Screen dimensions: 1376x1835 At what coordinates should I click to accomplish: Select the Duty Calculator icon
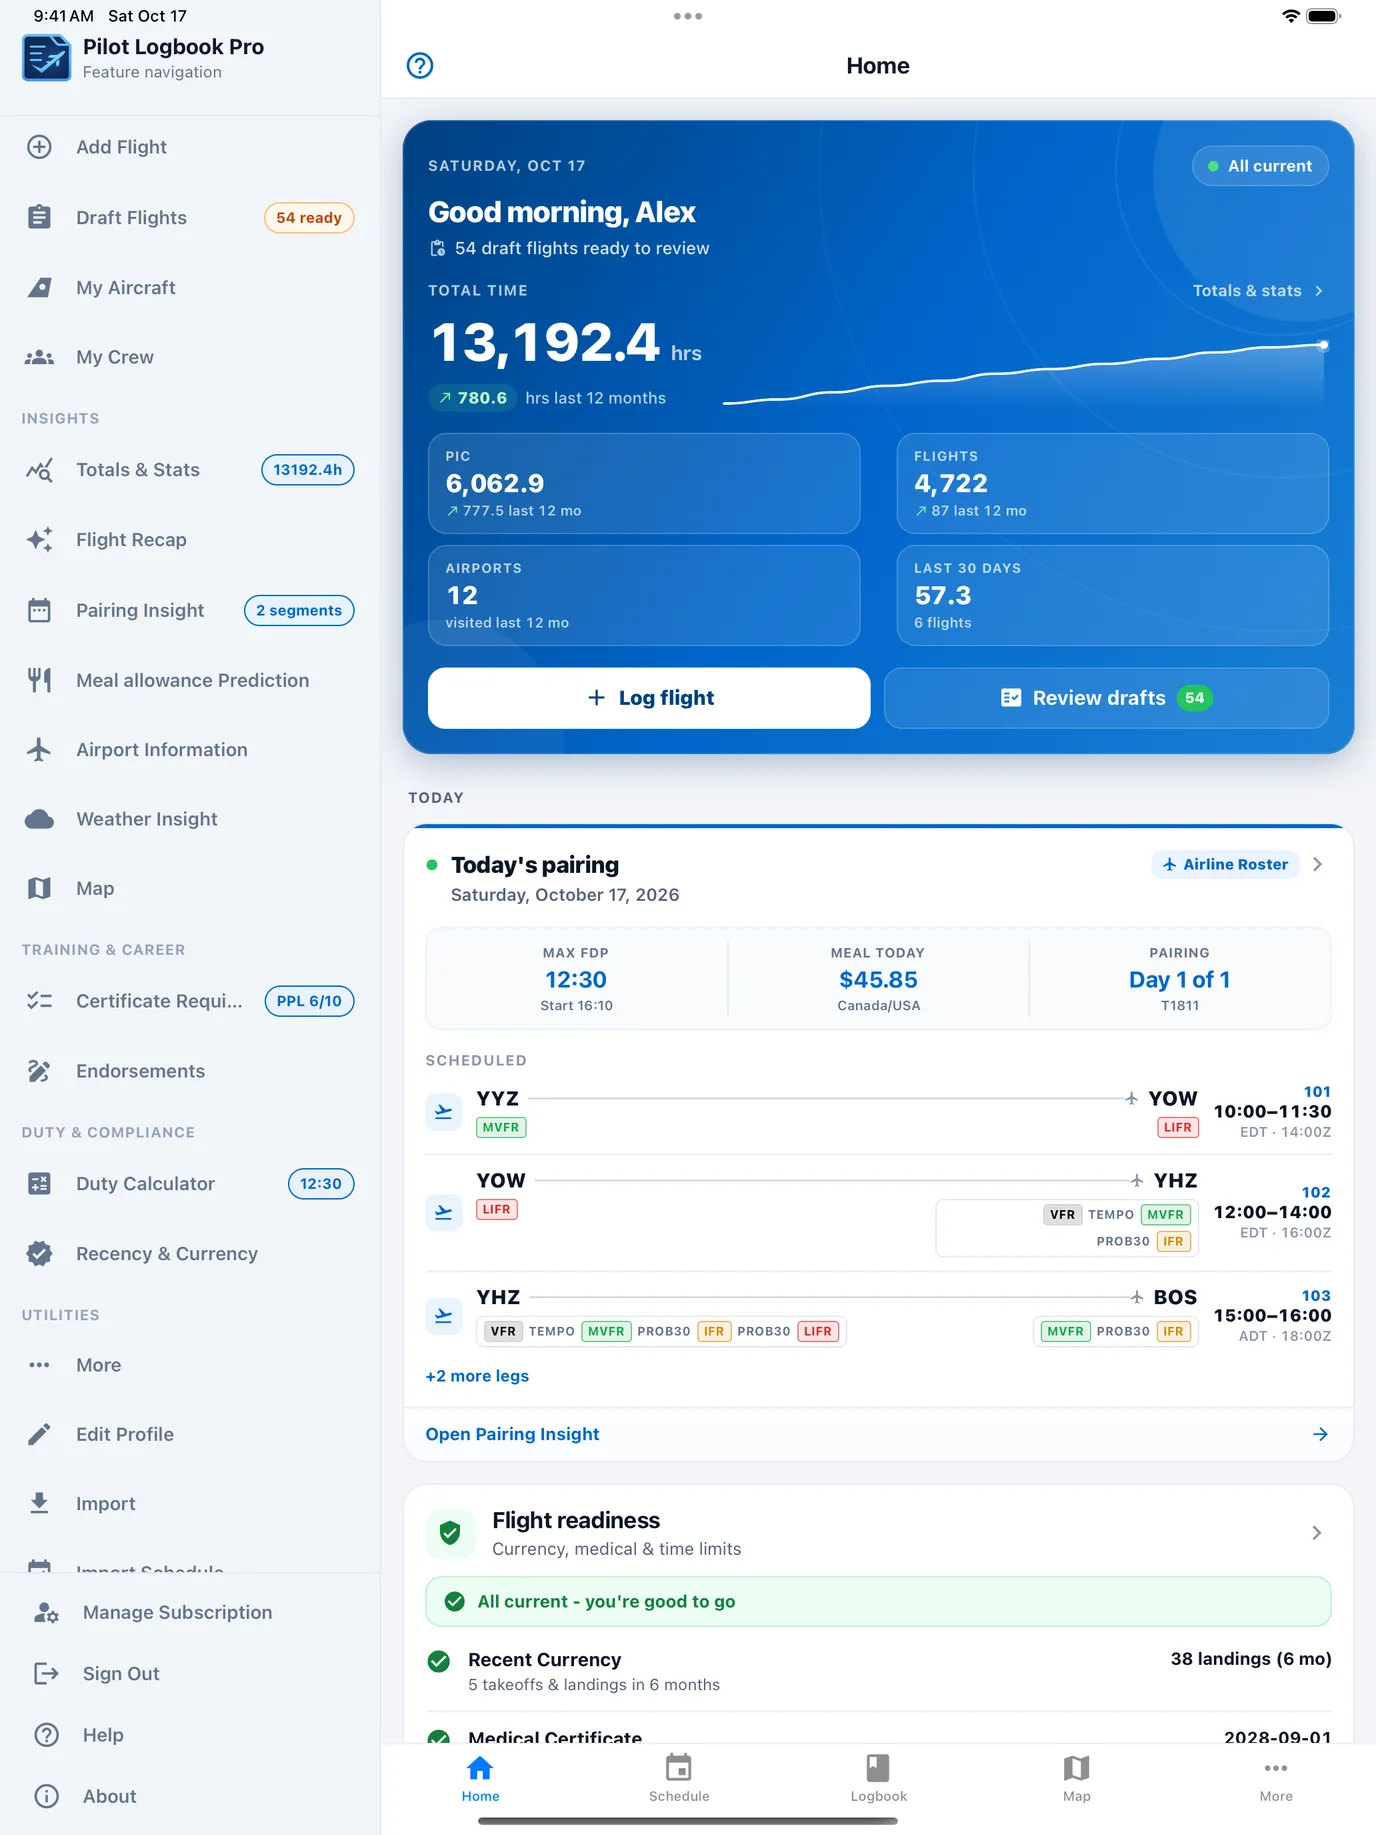tap(39, 1184)
